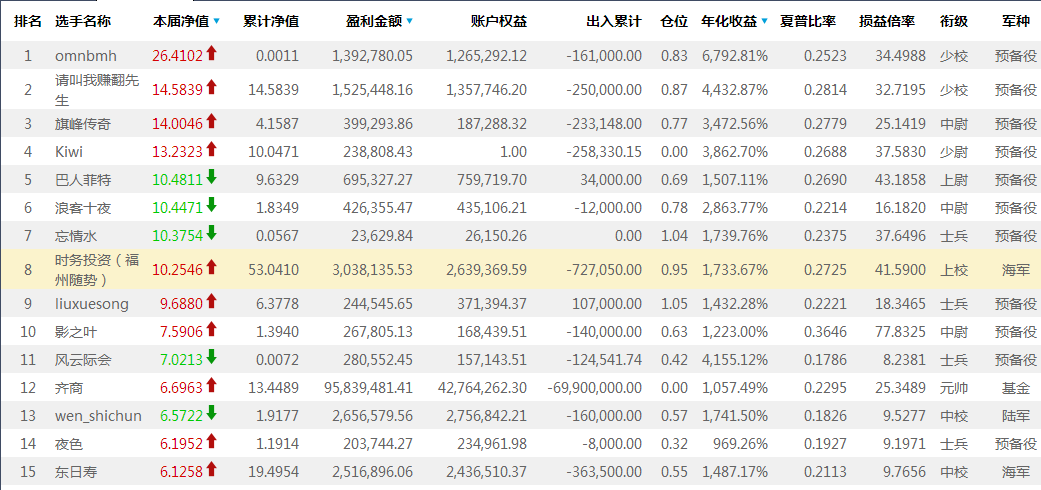Select 海军 in 东日寿 row
The height and width of the screenshot is (490, 1041).
point(1016,473)
